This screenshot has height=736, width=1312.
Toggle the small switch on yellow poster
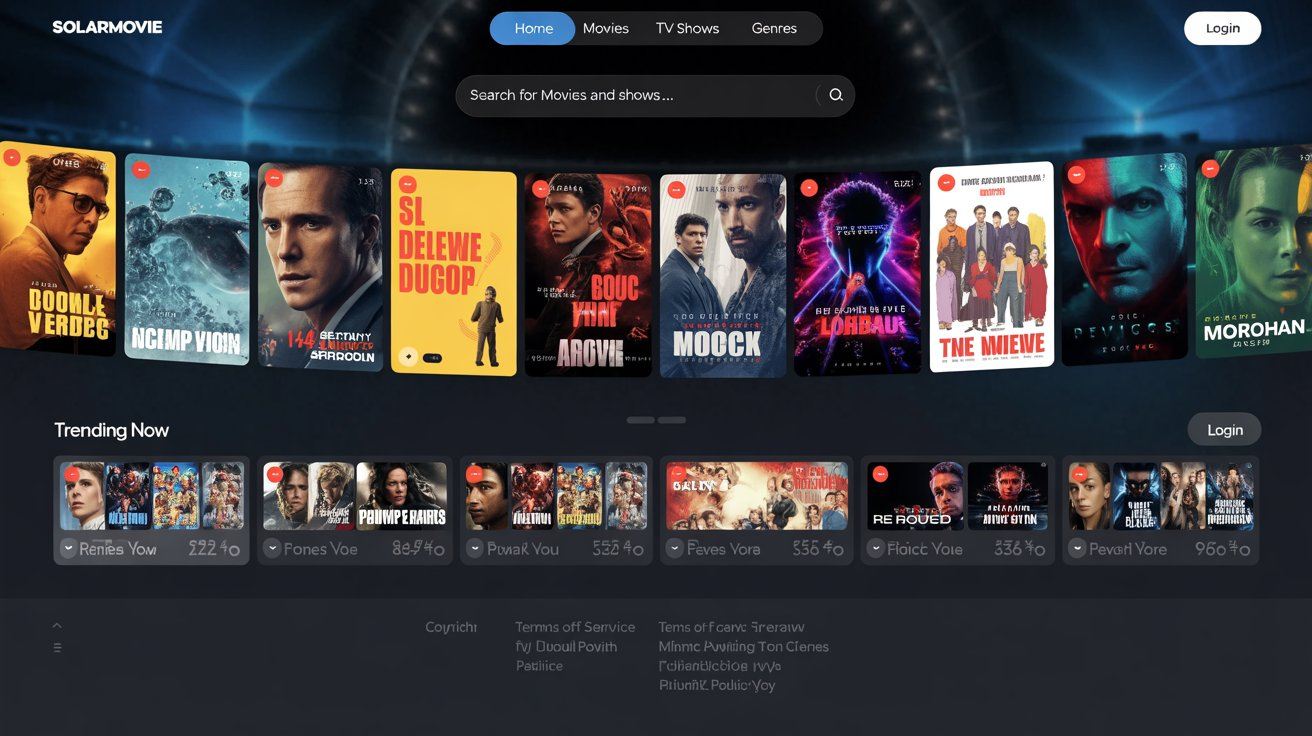tap(432, 357)
